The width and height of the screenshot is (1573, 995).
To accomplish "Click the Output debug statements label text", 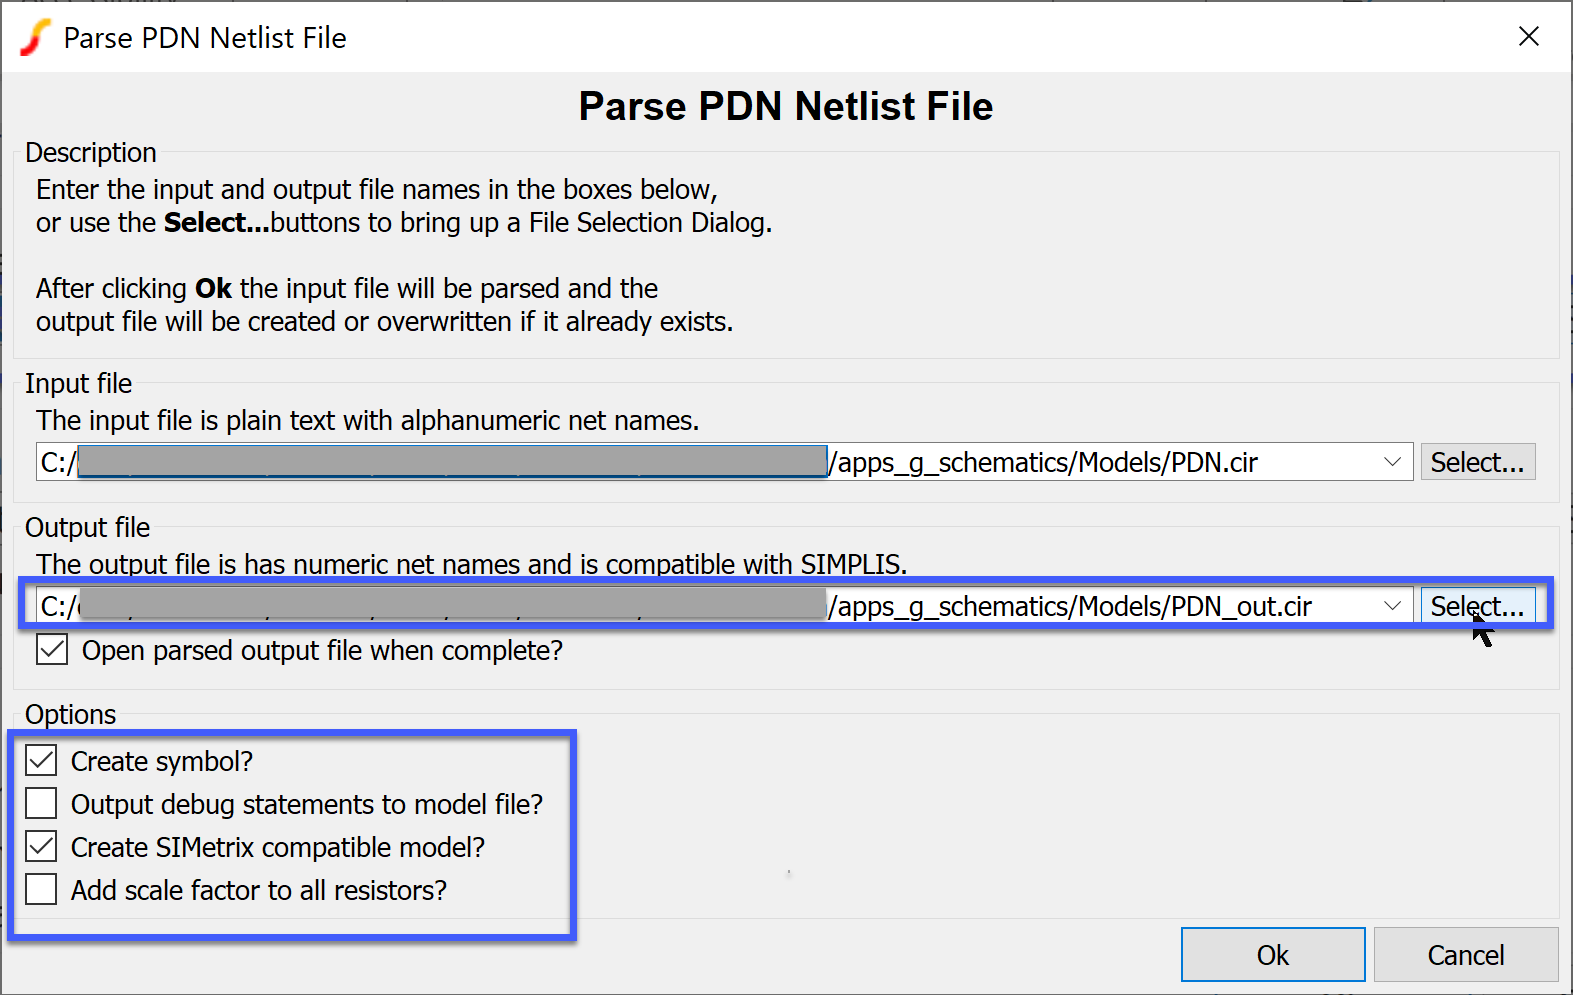I will [x=307, y=804].
